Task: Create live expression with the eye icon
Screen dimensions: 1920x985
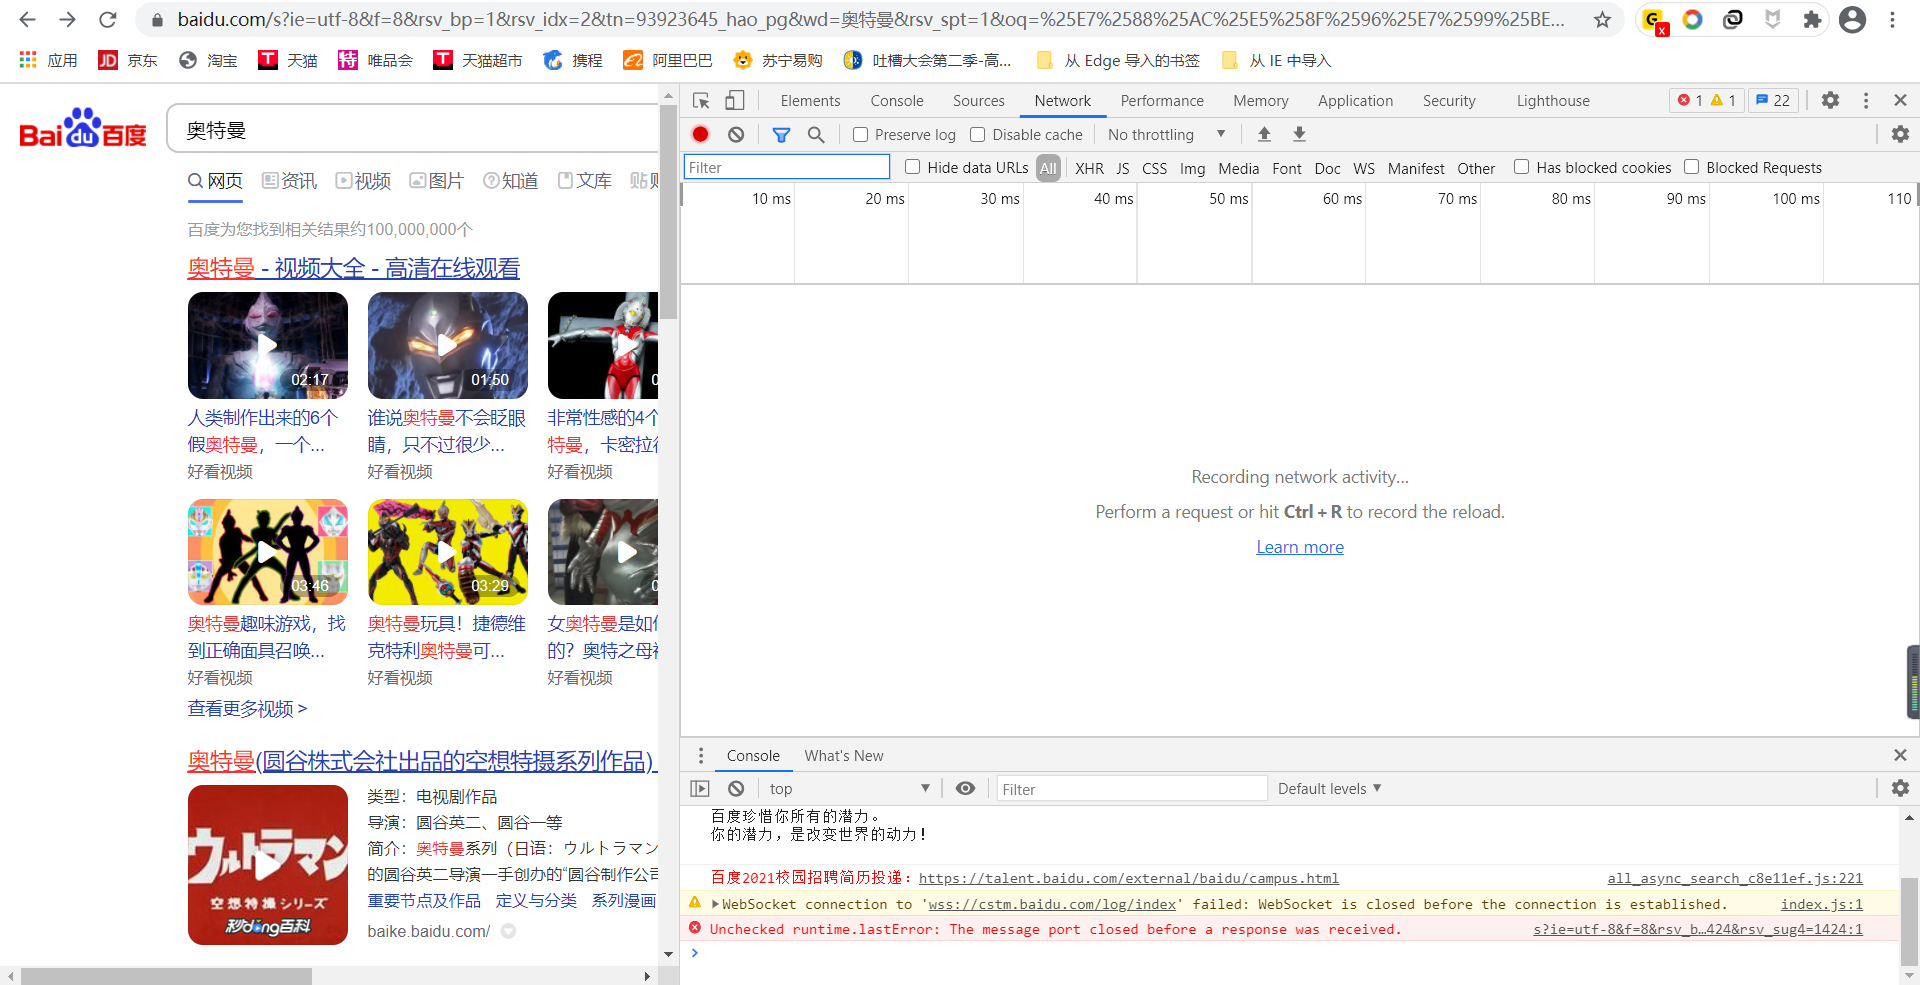Action: coord(965,788)
